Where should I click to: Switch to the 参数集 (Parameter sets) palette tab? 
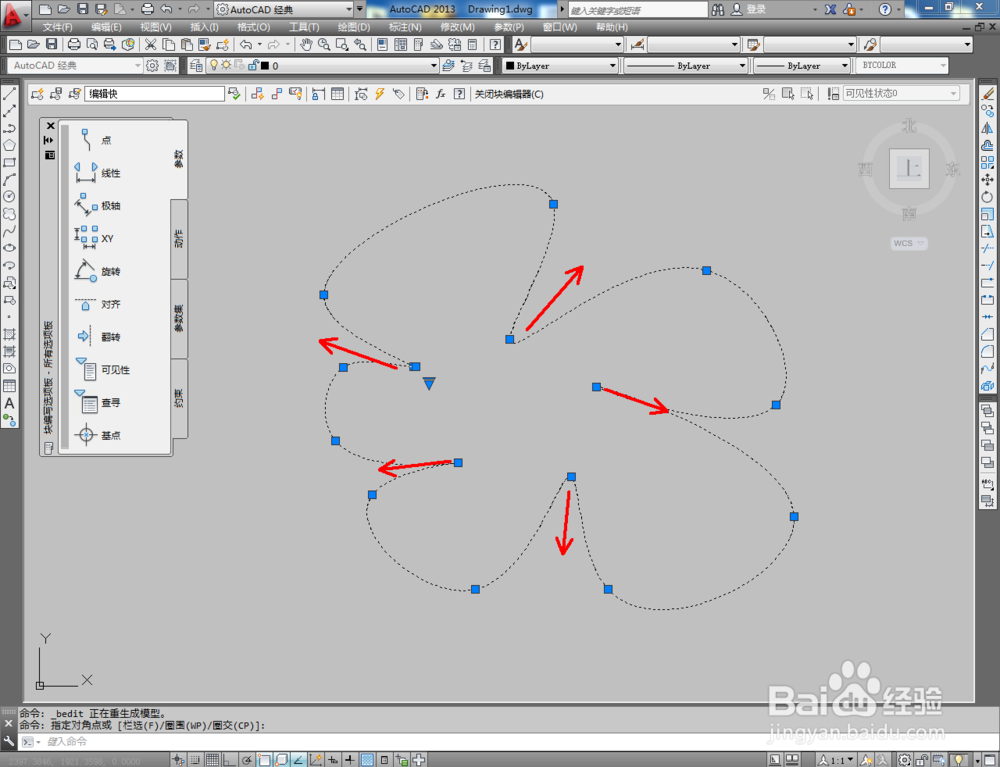(179, 318)
